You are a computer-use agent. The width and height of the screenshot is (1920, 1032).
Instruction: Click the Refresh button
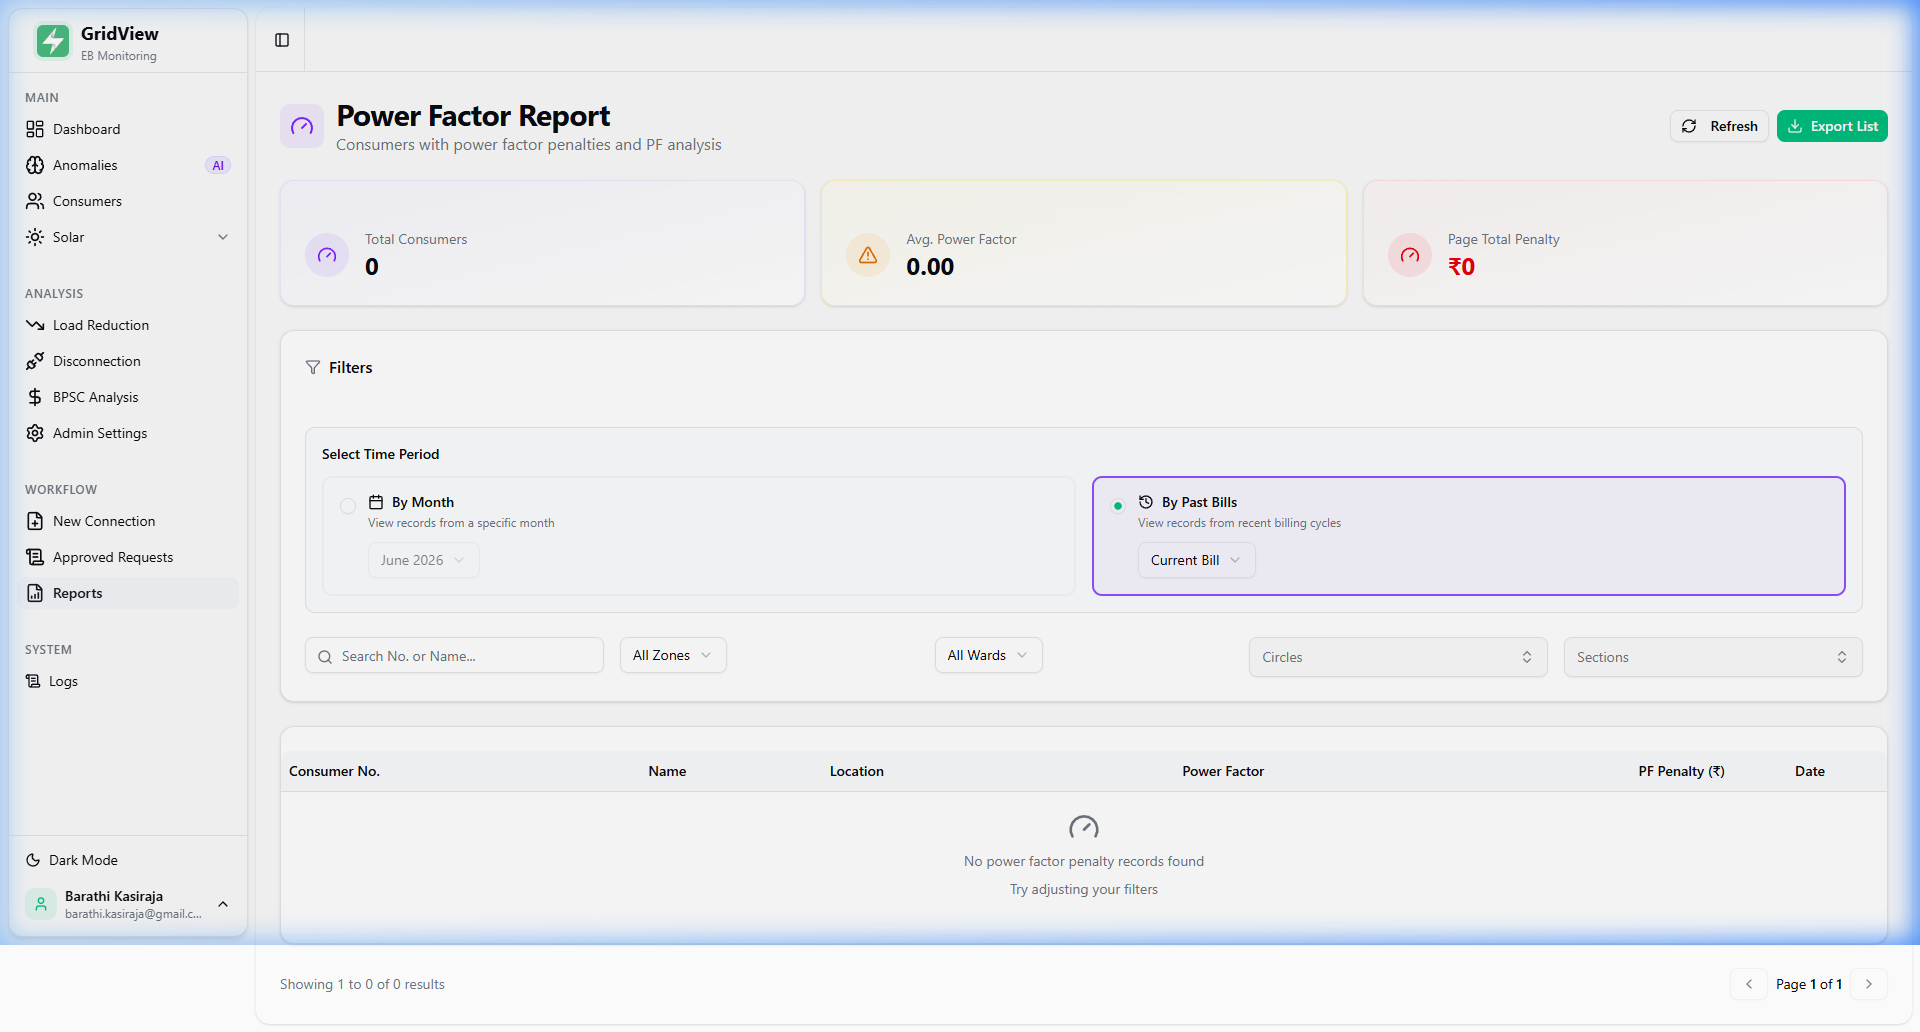coord(1719,126)
